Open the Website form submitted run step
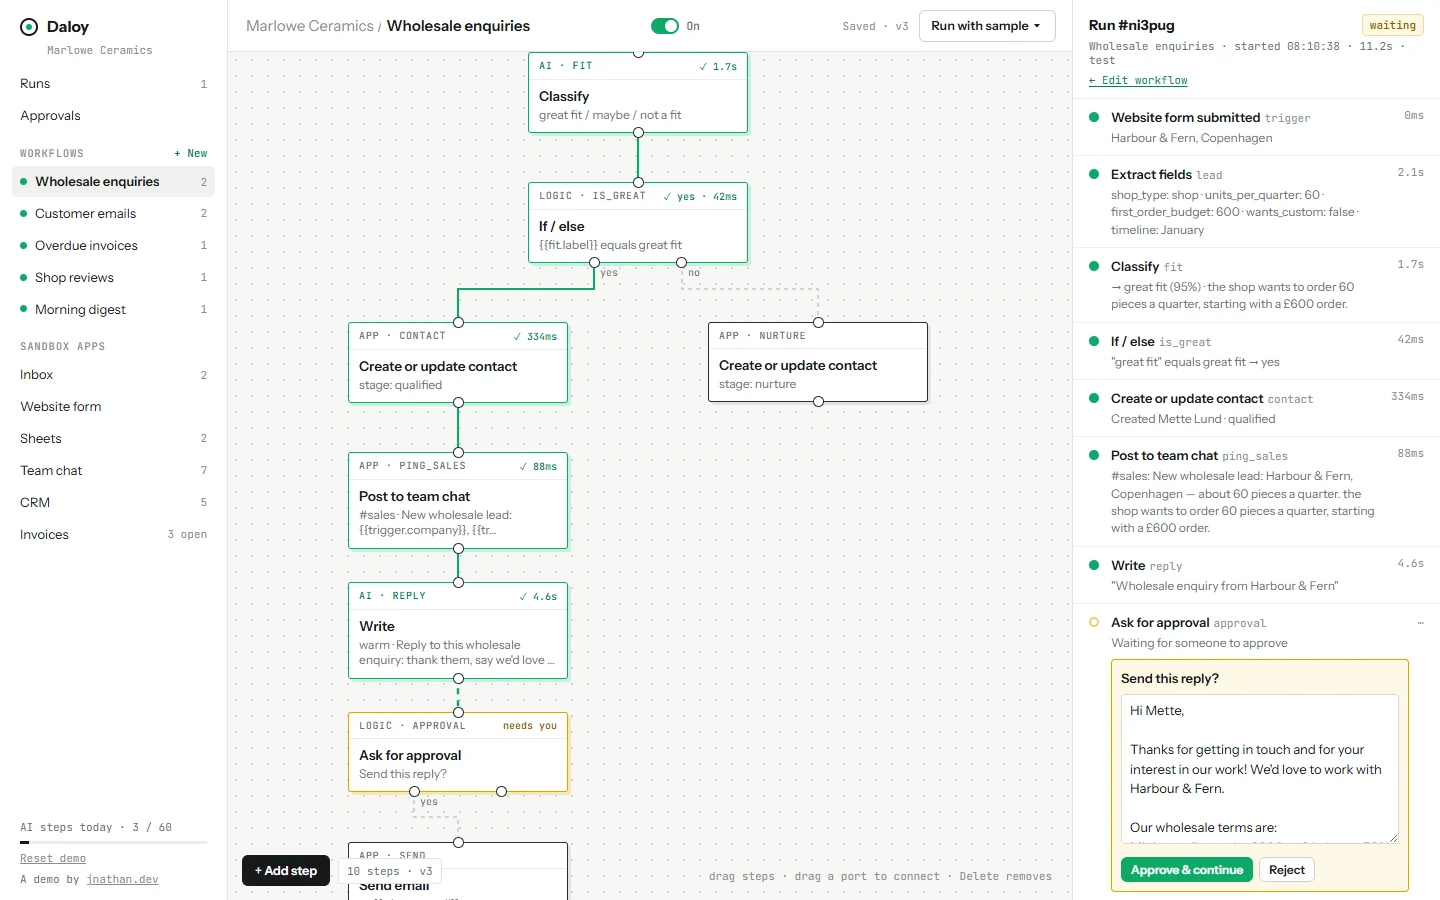The image size is (1440, 900). coord(1256,127)
